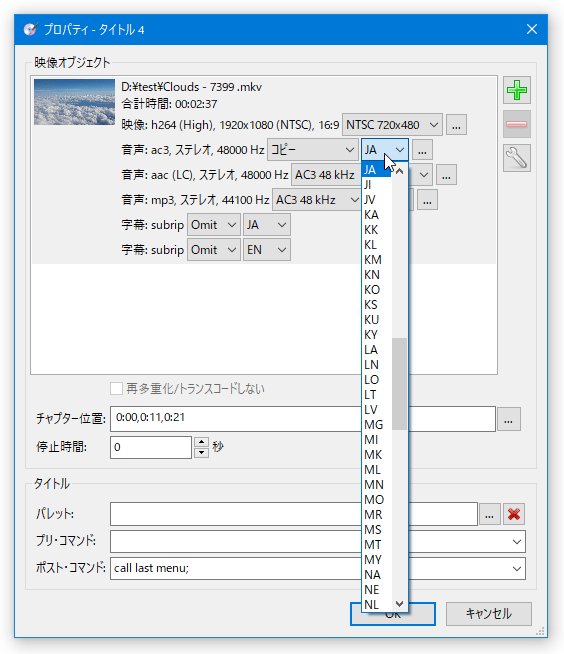
Task: Select MS in the language list
Action: click(377, 530)
